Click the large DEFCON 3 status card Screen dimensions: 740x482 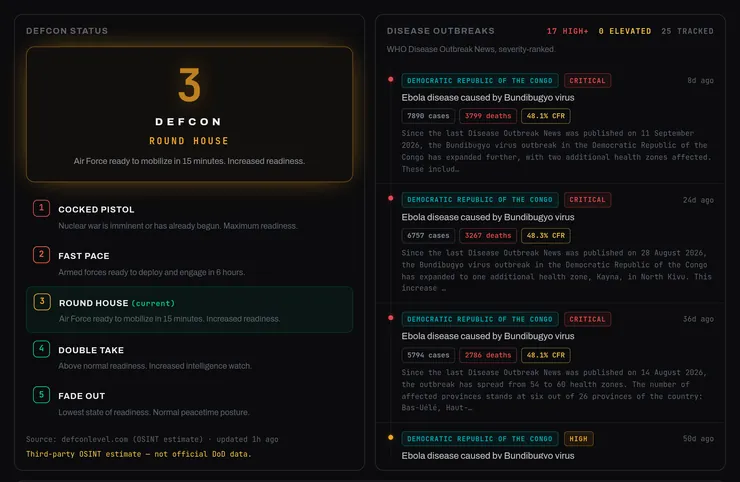coord(189,114)
